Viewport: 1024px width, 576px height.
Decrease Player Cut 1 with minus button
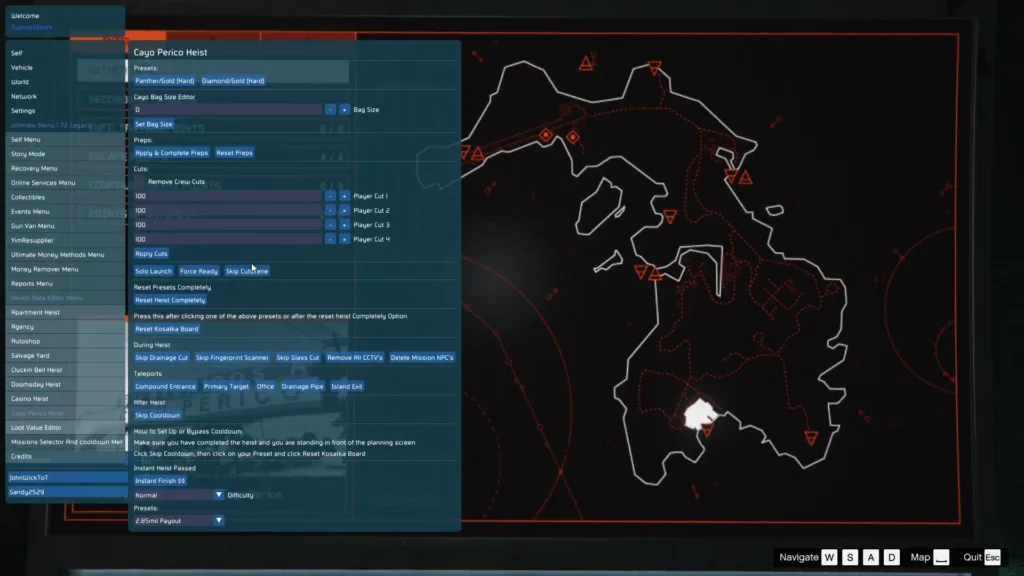tap(330, 196)
